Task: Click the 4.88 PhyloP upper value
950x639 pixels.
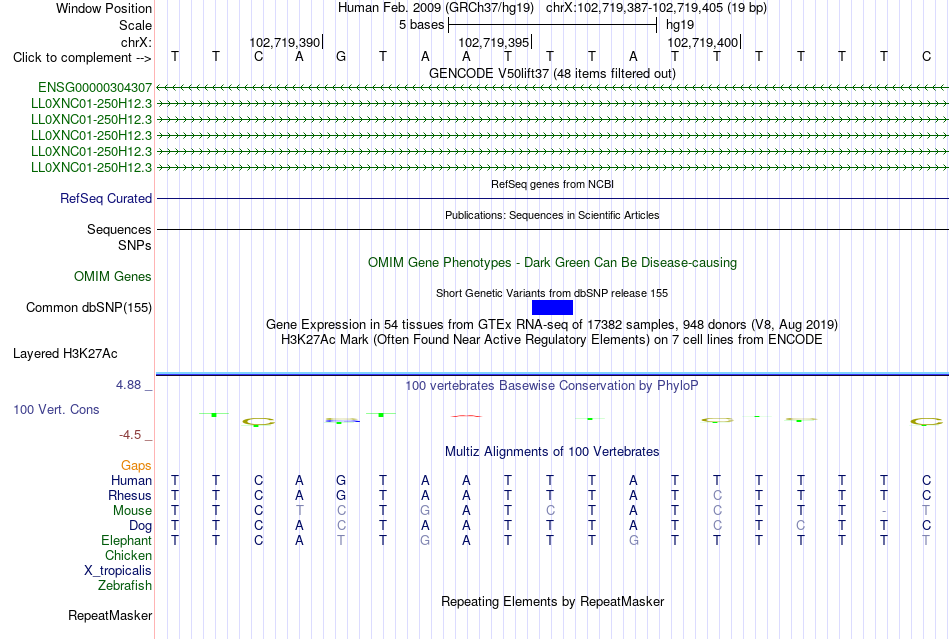Action: (x=128, y=385)
